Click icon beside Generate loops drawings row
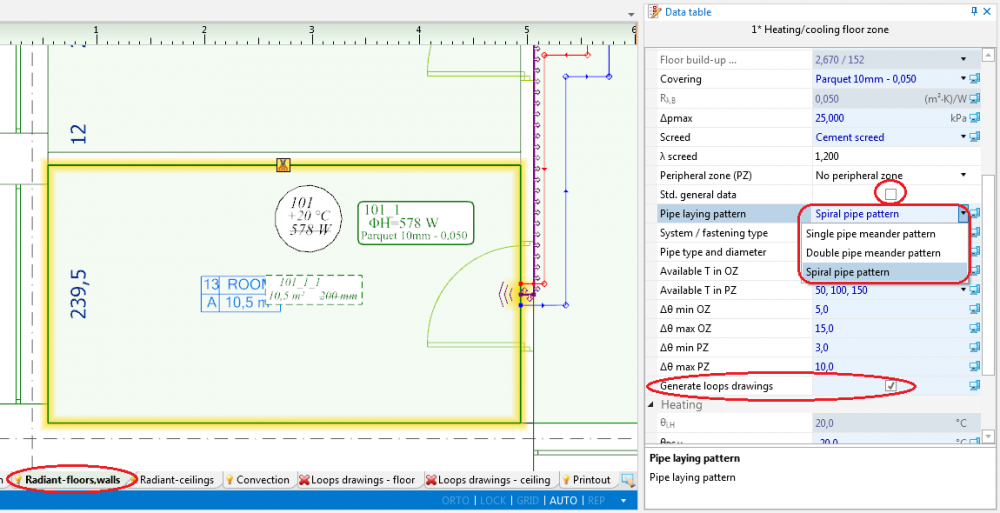The height and width of the screenshot is (513, 1000). tap(975, 386)
